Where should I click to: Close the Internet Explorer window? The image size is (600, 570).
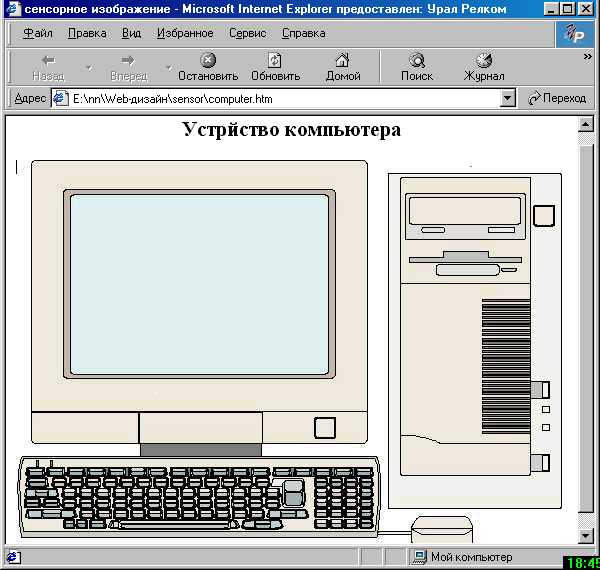point(585,8)
